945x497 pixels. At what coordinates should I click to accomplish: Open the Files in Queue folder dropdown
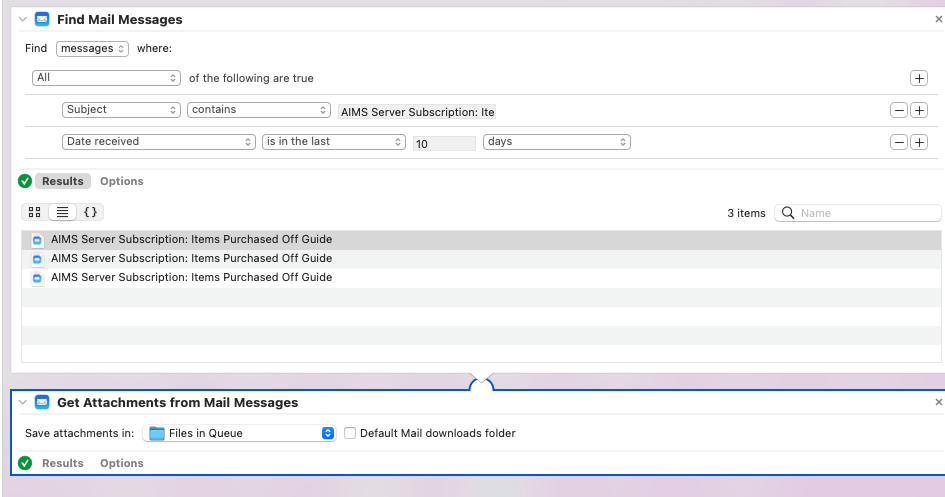pos(239,433)
